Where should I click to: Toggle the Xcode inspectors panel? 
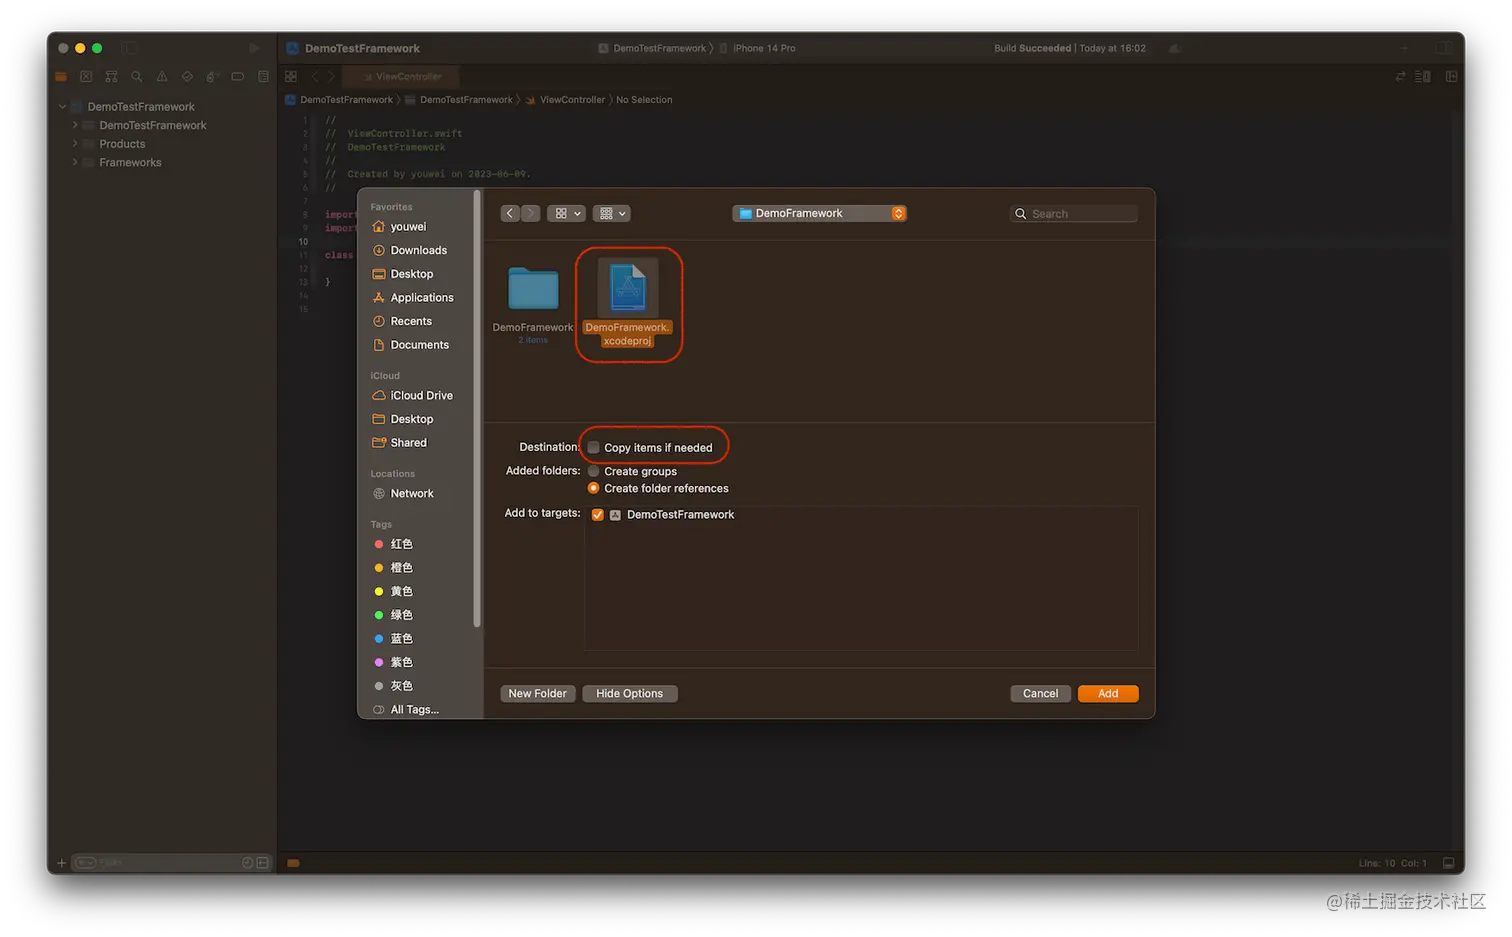coord(1444,48)
